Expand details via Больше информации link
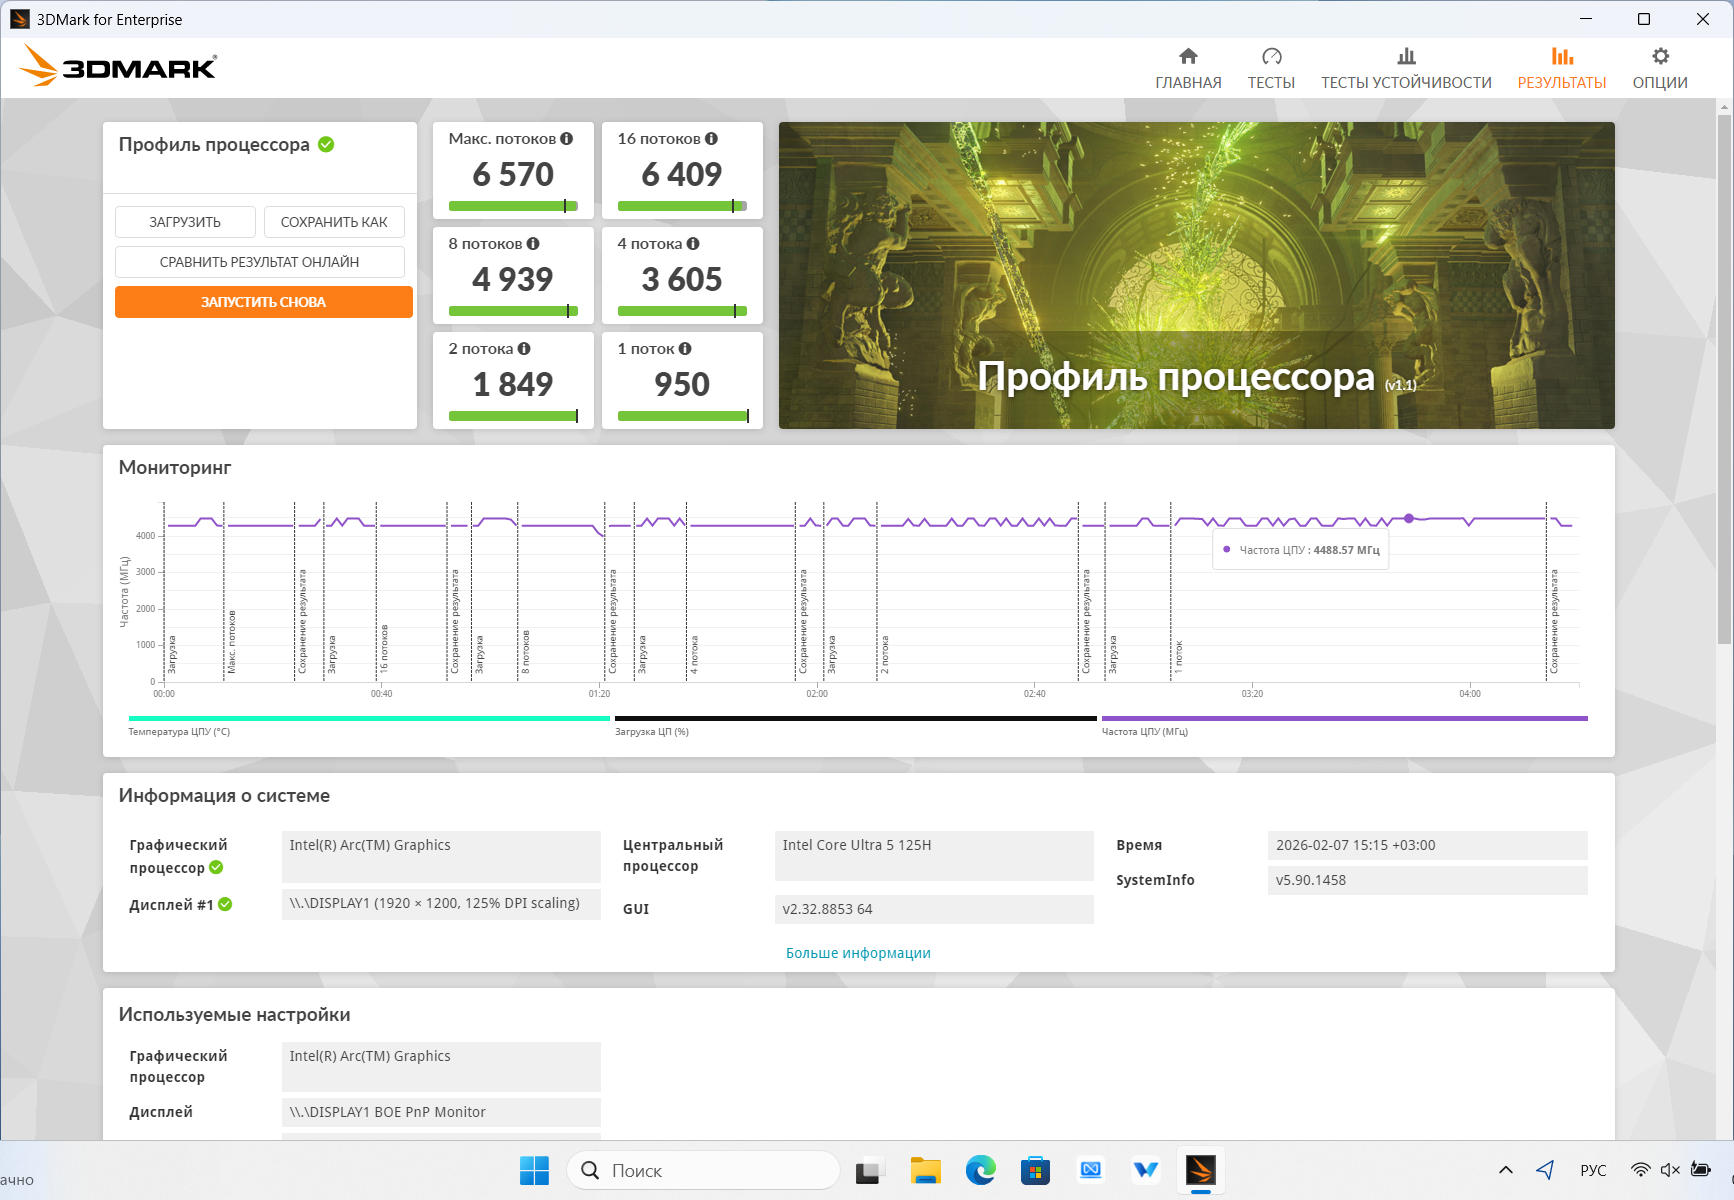This screenshot has width=1734, height=1200. [858, 953]
